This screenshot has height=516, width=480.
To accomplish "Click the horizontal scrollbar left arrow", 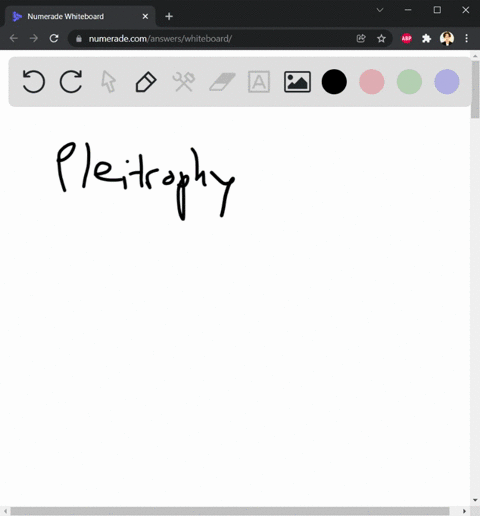I will [x=5, y=511].
